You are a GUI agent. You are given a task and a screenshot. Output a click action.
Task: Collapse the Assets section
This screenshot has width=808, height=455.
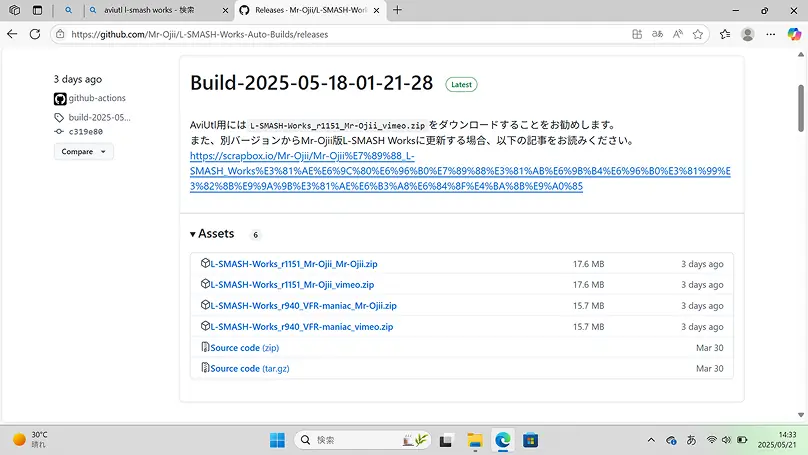212,234
